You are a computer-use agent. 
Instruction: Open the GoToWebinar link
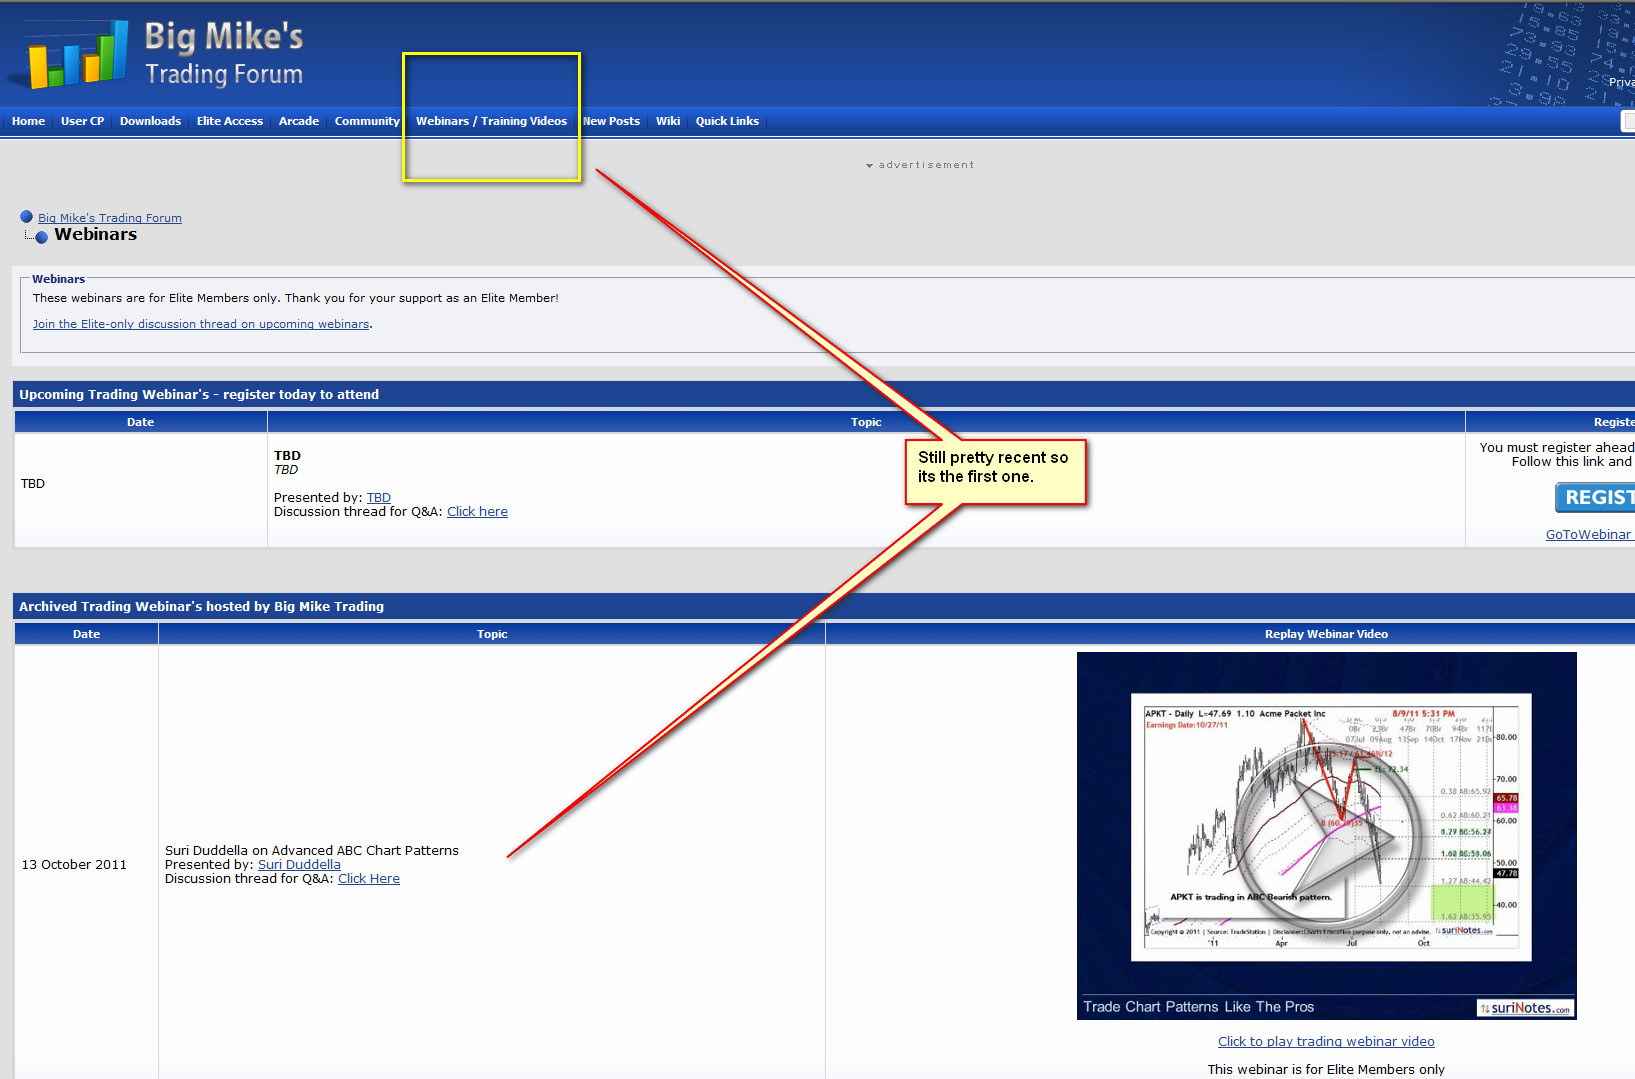coord(1588,535)
